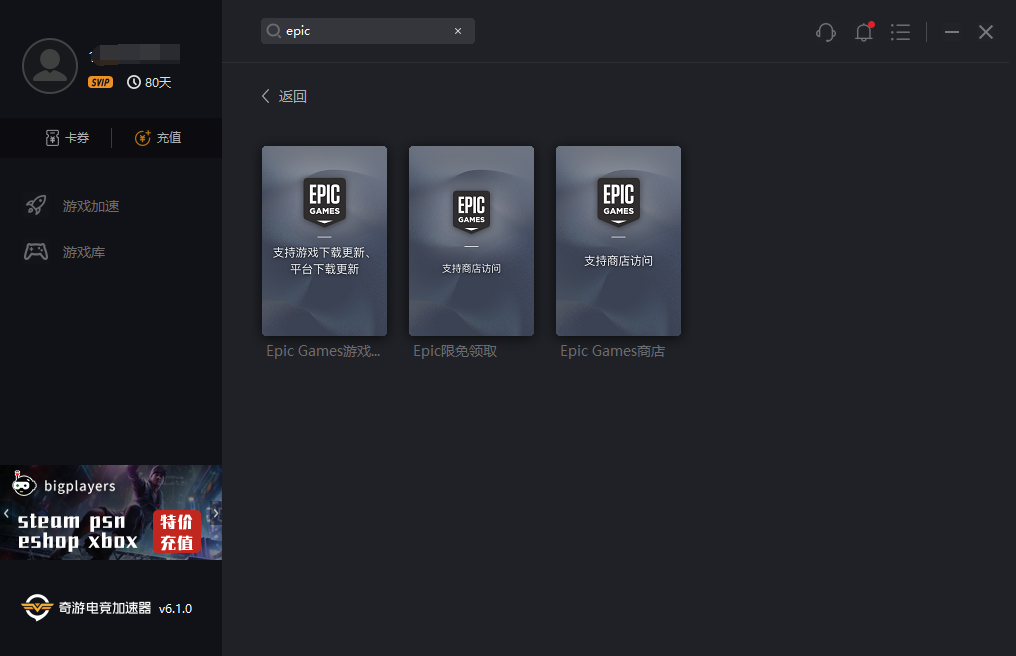Select 游戏库 in the sidebar
Viewport: 1016px width, 656px height.
[x=65, y=252]
